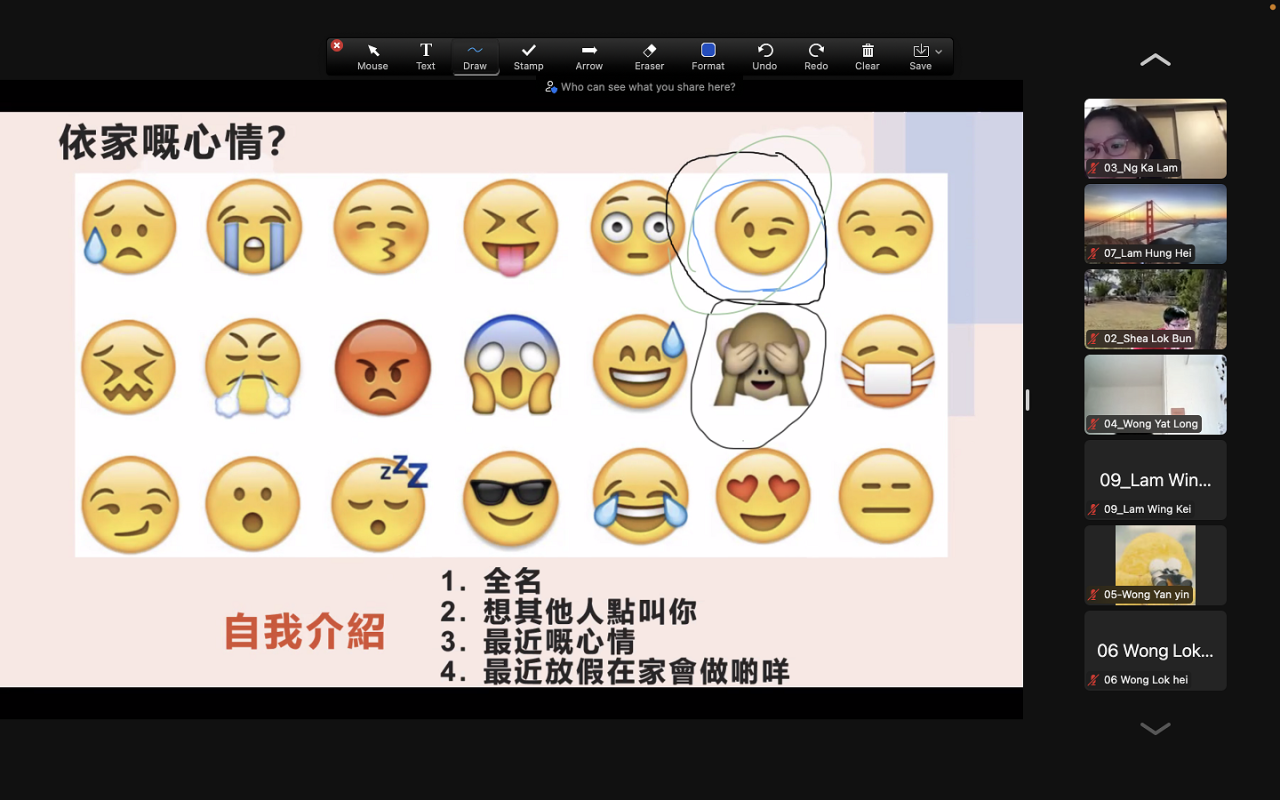Select the Mouse annotation tool
Viewport: 1280px width, 800px height.
(372, 57)
